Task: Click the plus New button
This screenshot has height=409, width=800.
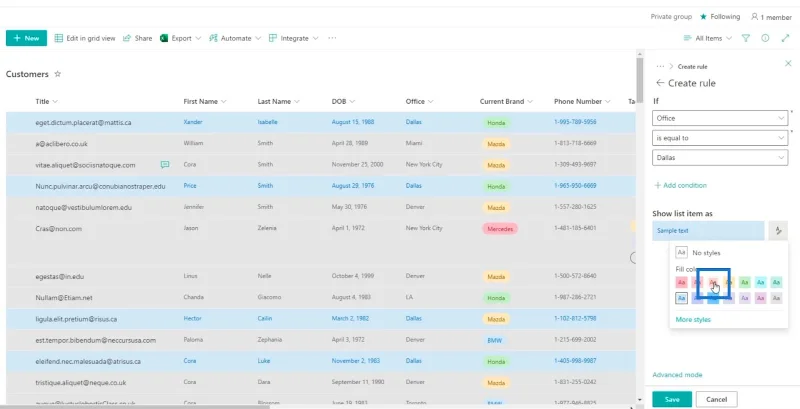Action: point(27,38)
